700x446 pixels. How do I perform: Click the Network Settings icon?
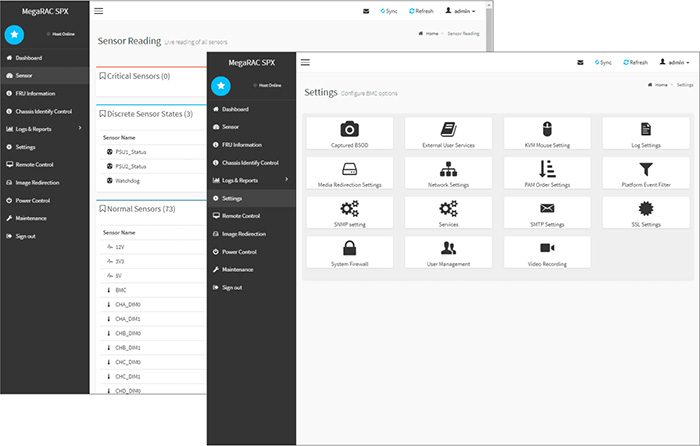[448, 169]
